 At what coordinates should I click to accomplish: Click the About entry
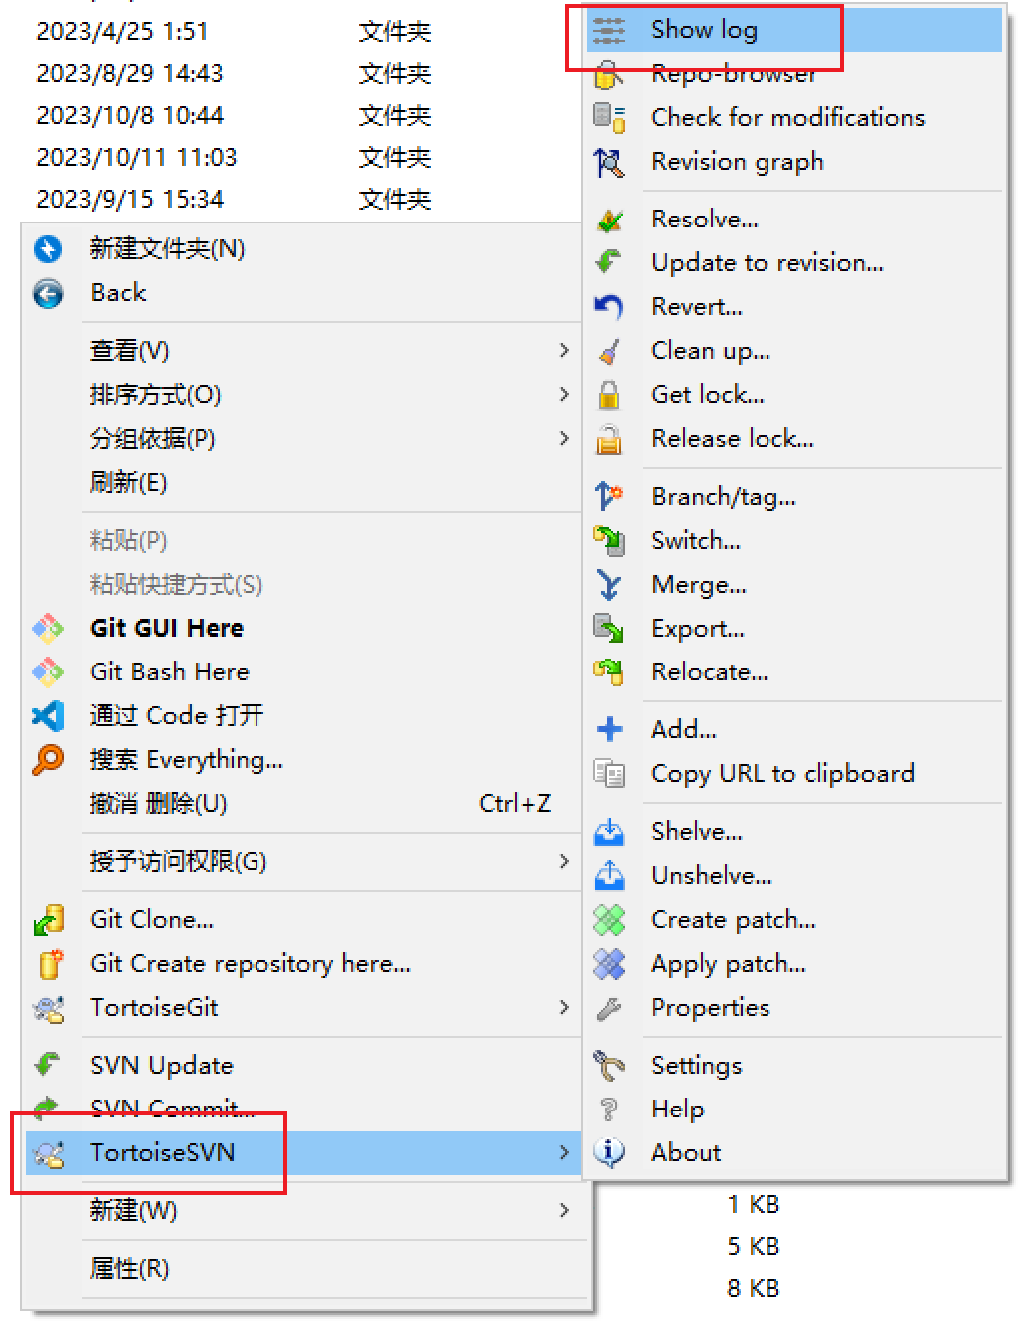coord(685,1152)
